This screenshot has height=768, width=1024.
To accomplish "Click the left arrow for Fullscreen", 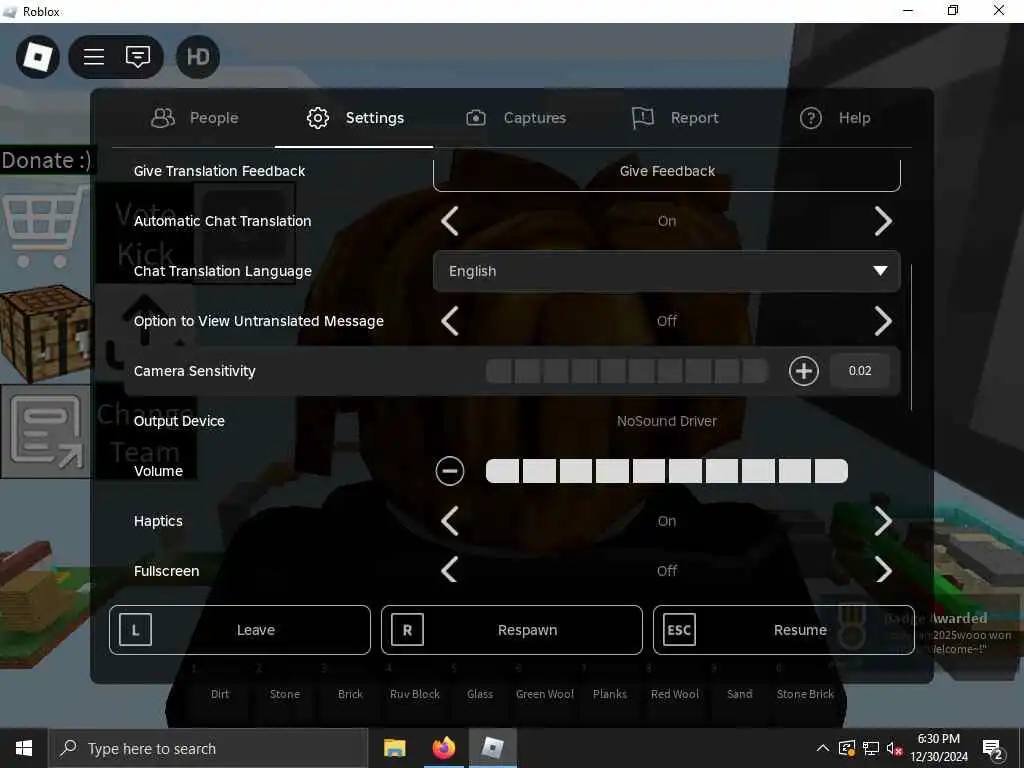I will 450,571.
